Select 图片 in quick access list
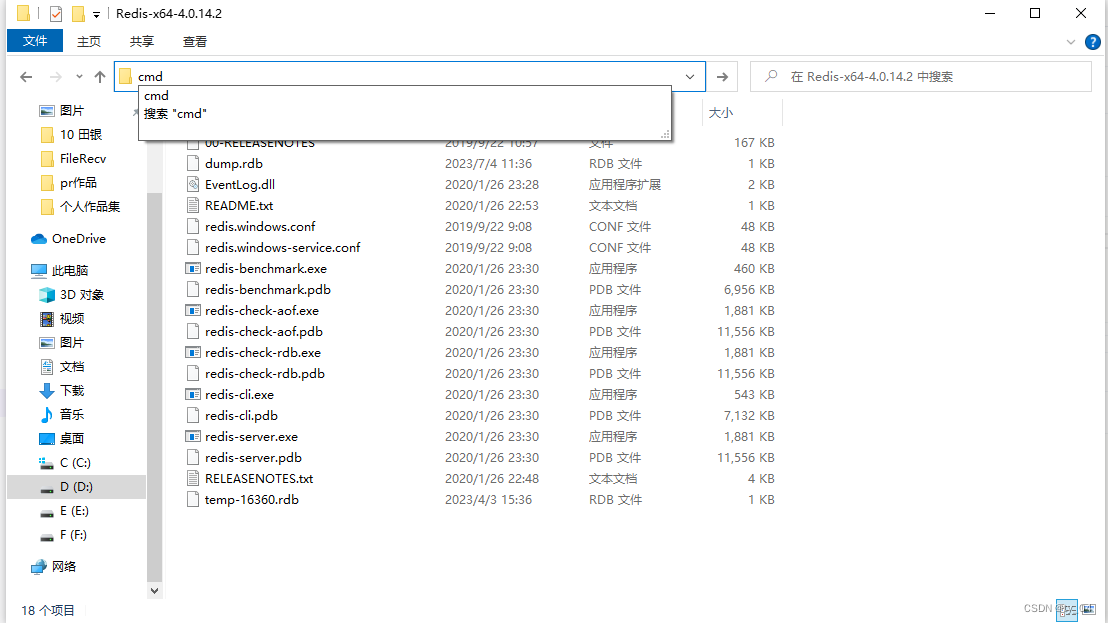This screenshot has height=623, width=1108. point(71,110)
